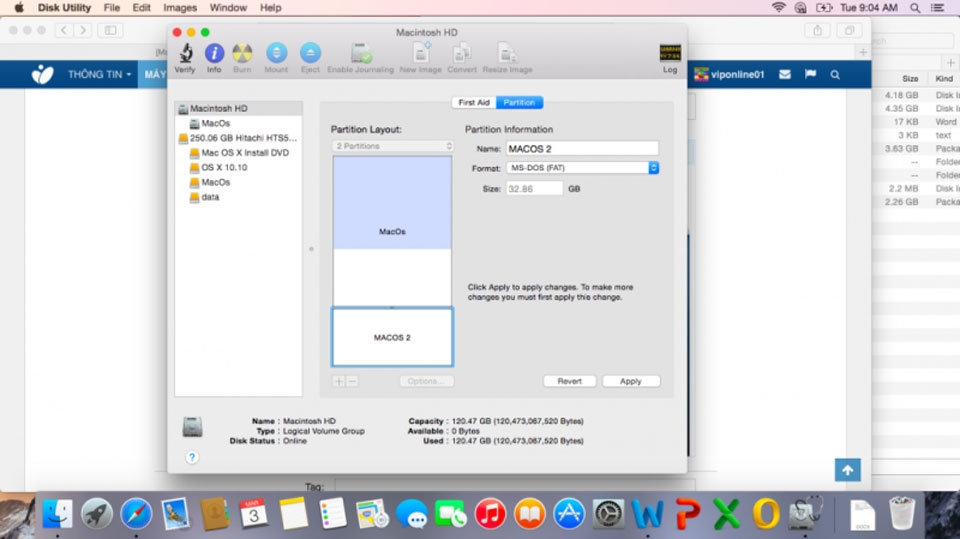Open the Partition Layout dropdown
960x539 pixels.
(392, 146)
